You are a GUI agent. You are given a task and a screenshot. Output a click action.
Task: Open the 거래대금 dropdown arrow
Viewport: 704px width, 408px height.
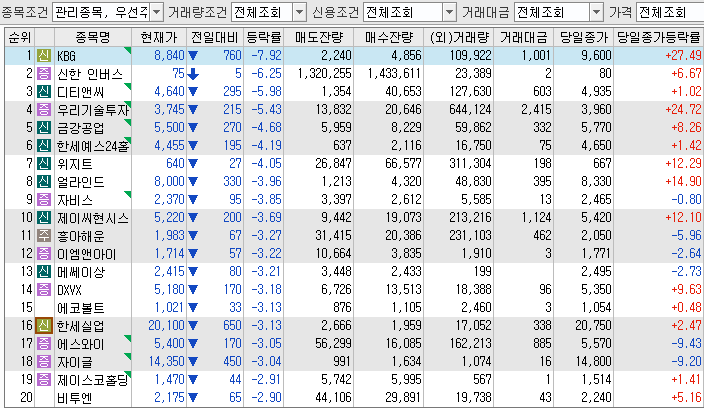pyautogui.click(x=596, y=12)
